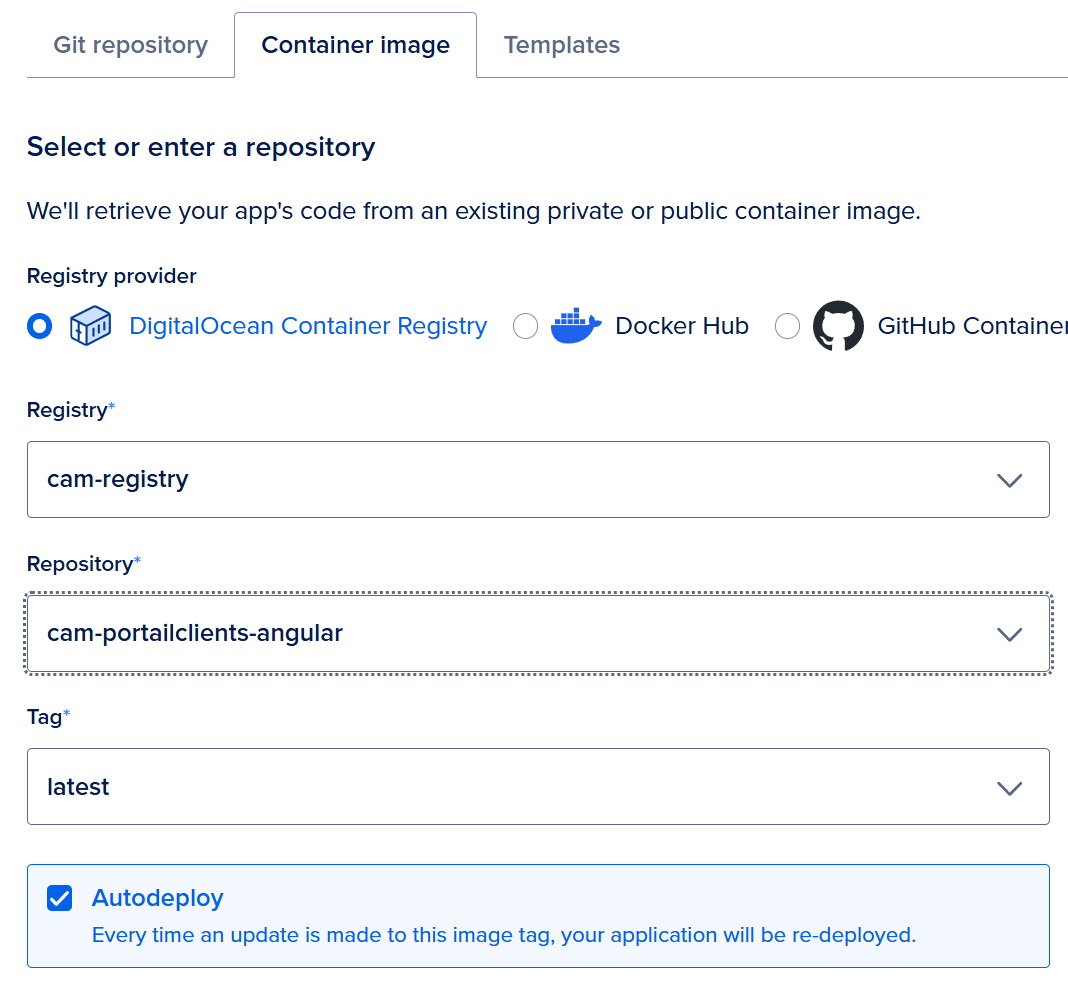The height and width of the screenshot is (983, 1068).
Task: Click the cam-portailclients-angular repository value
Action: click(x=195, y=634)
